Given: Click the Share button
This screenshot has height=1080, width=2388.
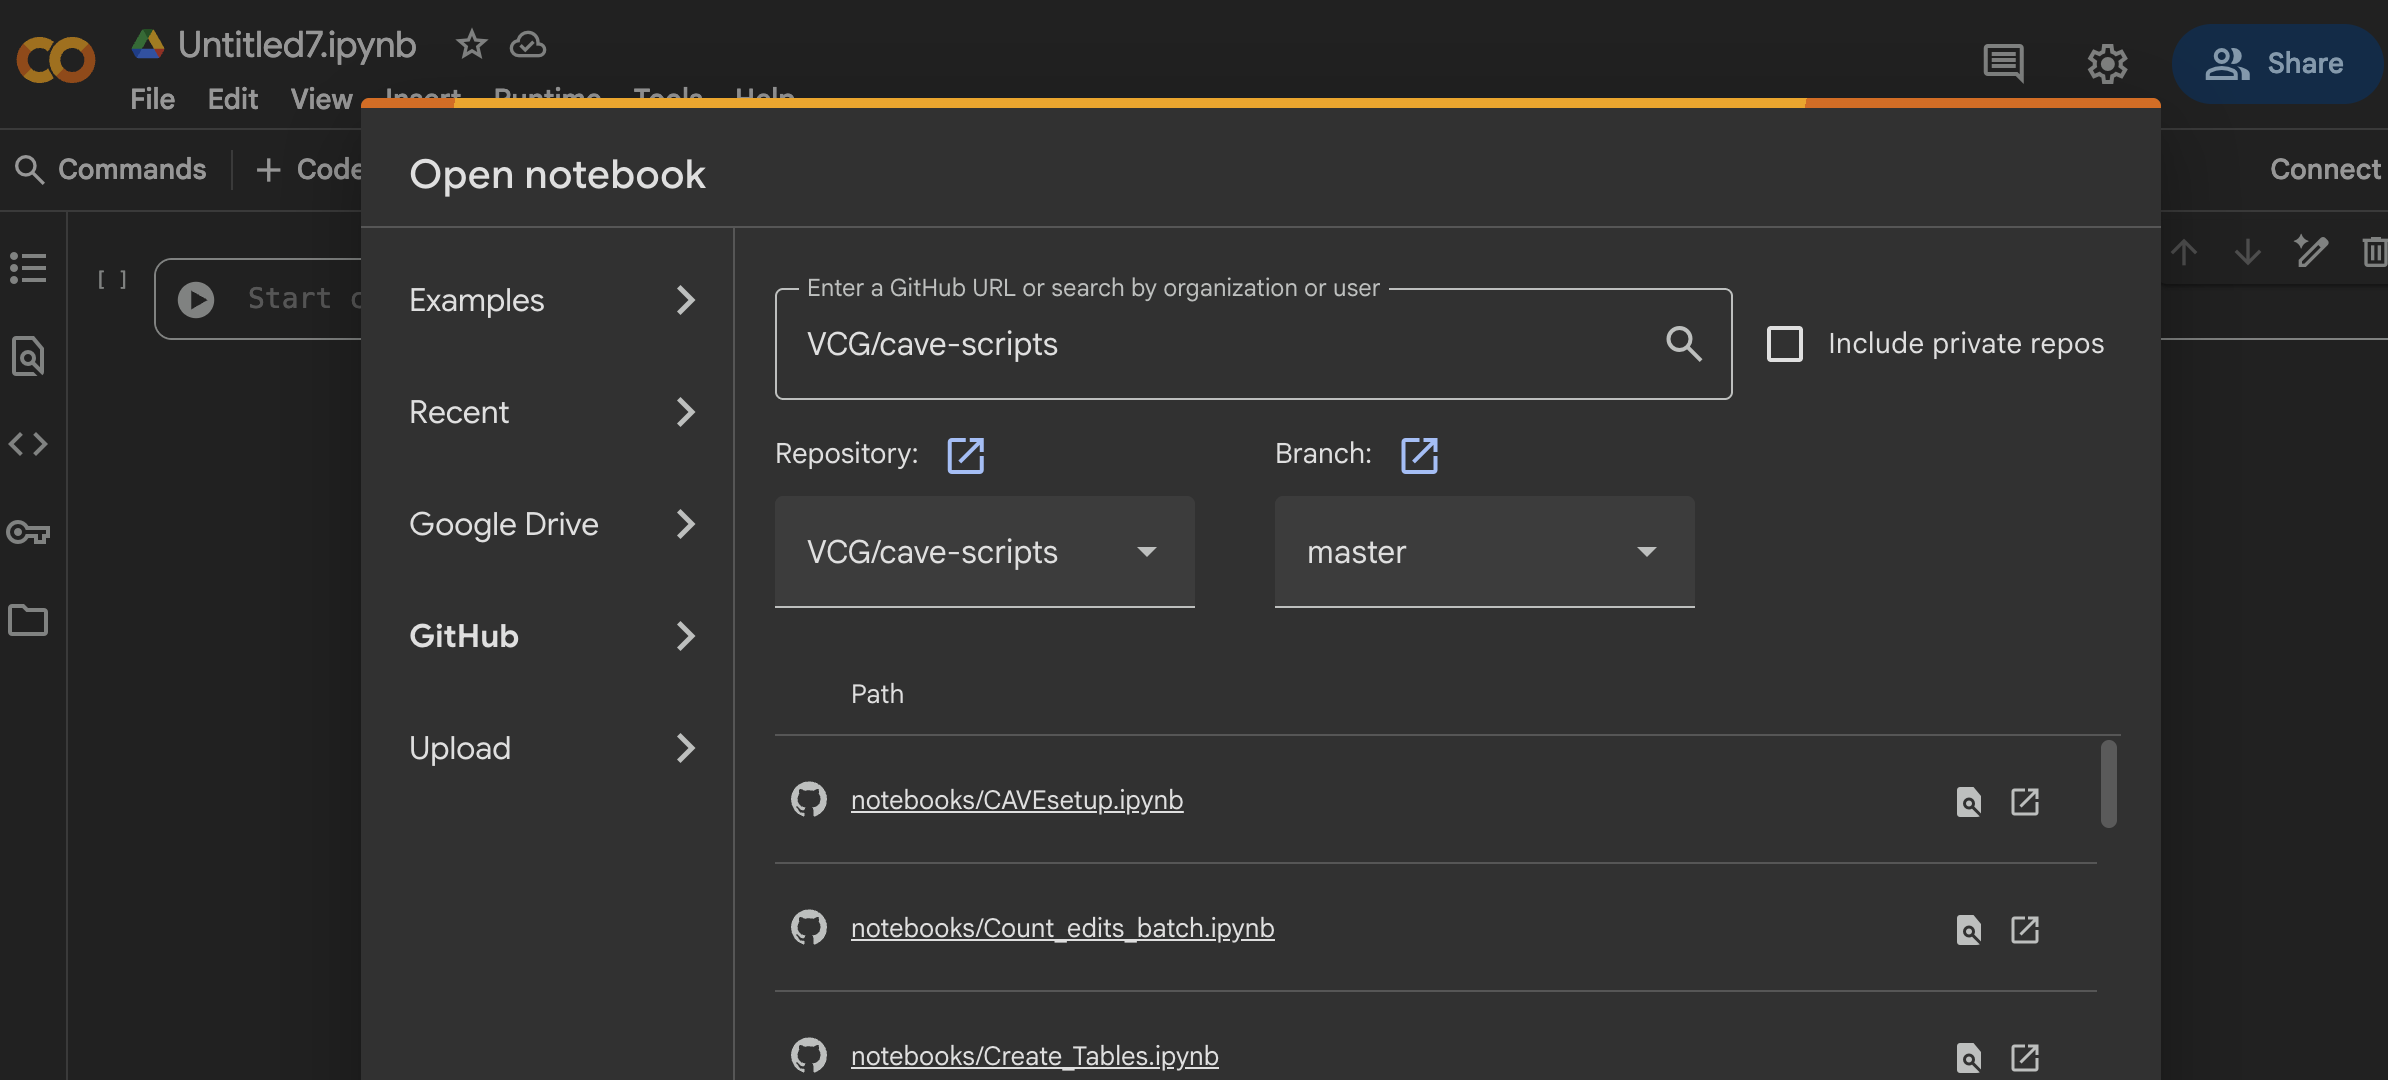Looking at the screenshot, I should click(x=2277, y=64).
